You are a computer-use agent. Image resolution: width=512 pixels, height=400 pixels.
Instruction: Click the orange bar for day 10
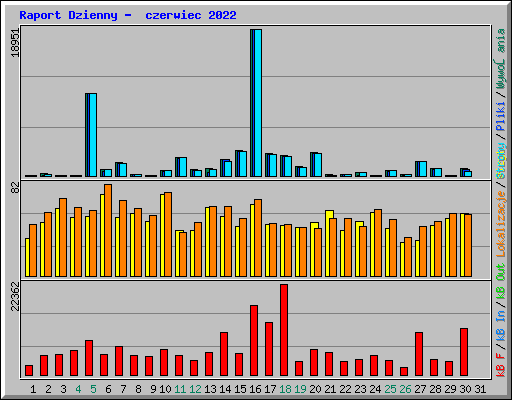[x=168, y=234]
